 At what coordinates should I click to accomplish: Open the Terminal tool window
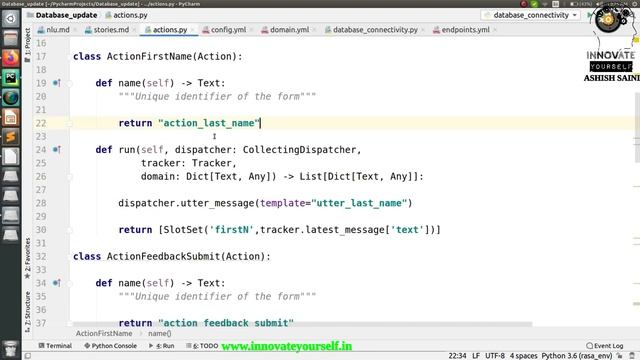point(55,346)
